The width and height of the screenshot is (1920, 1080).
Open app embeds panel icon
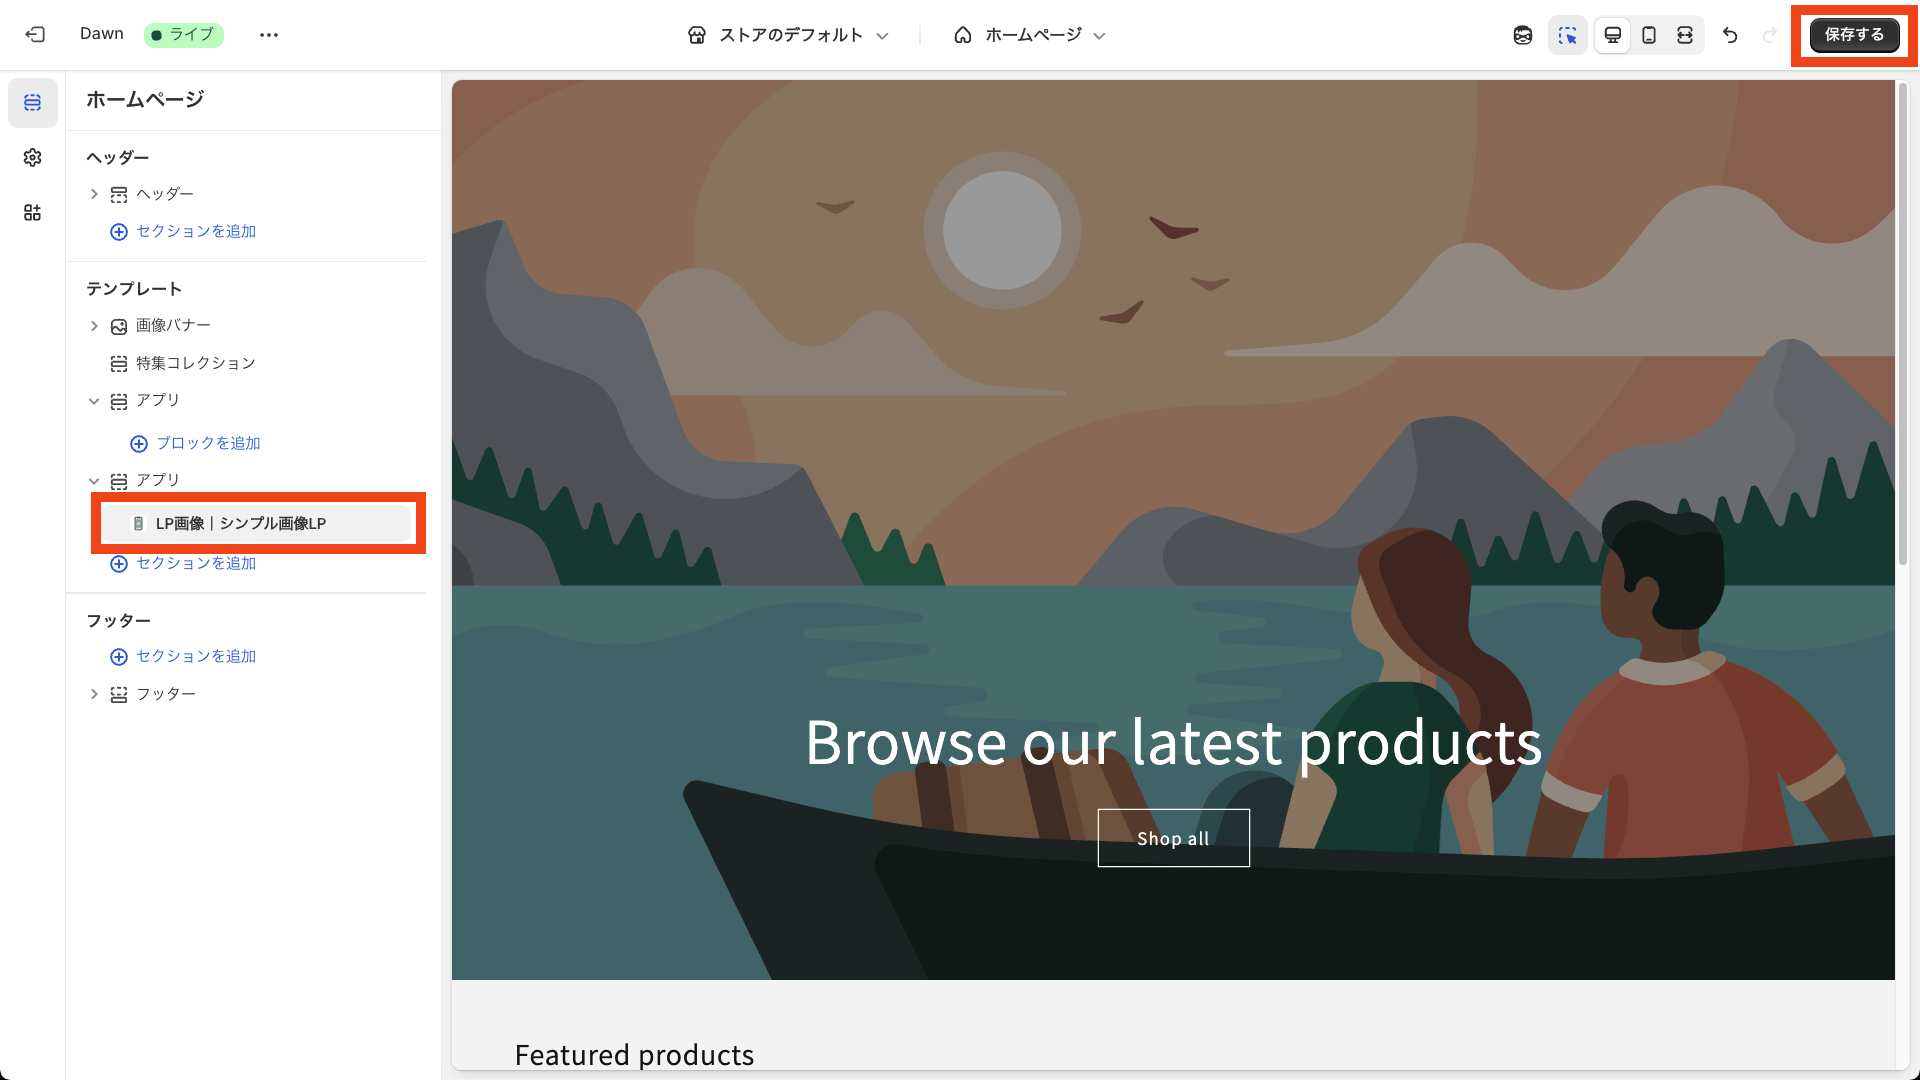point(32,212)
